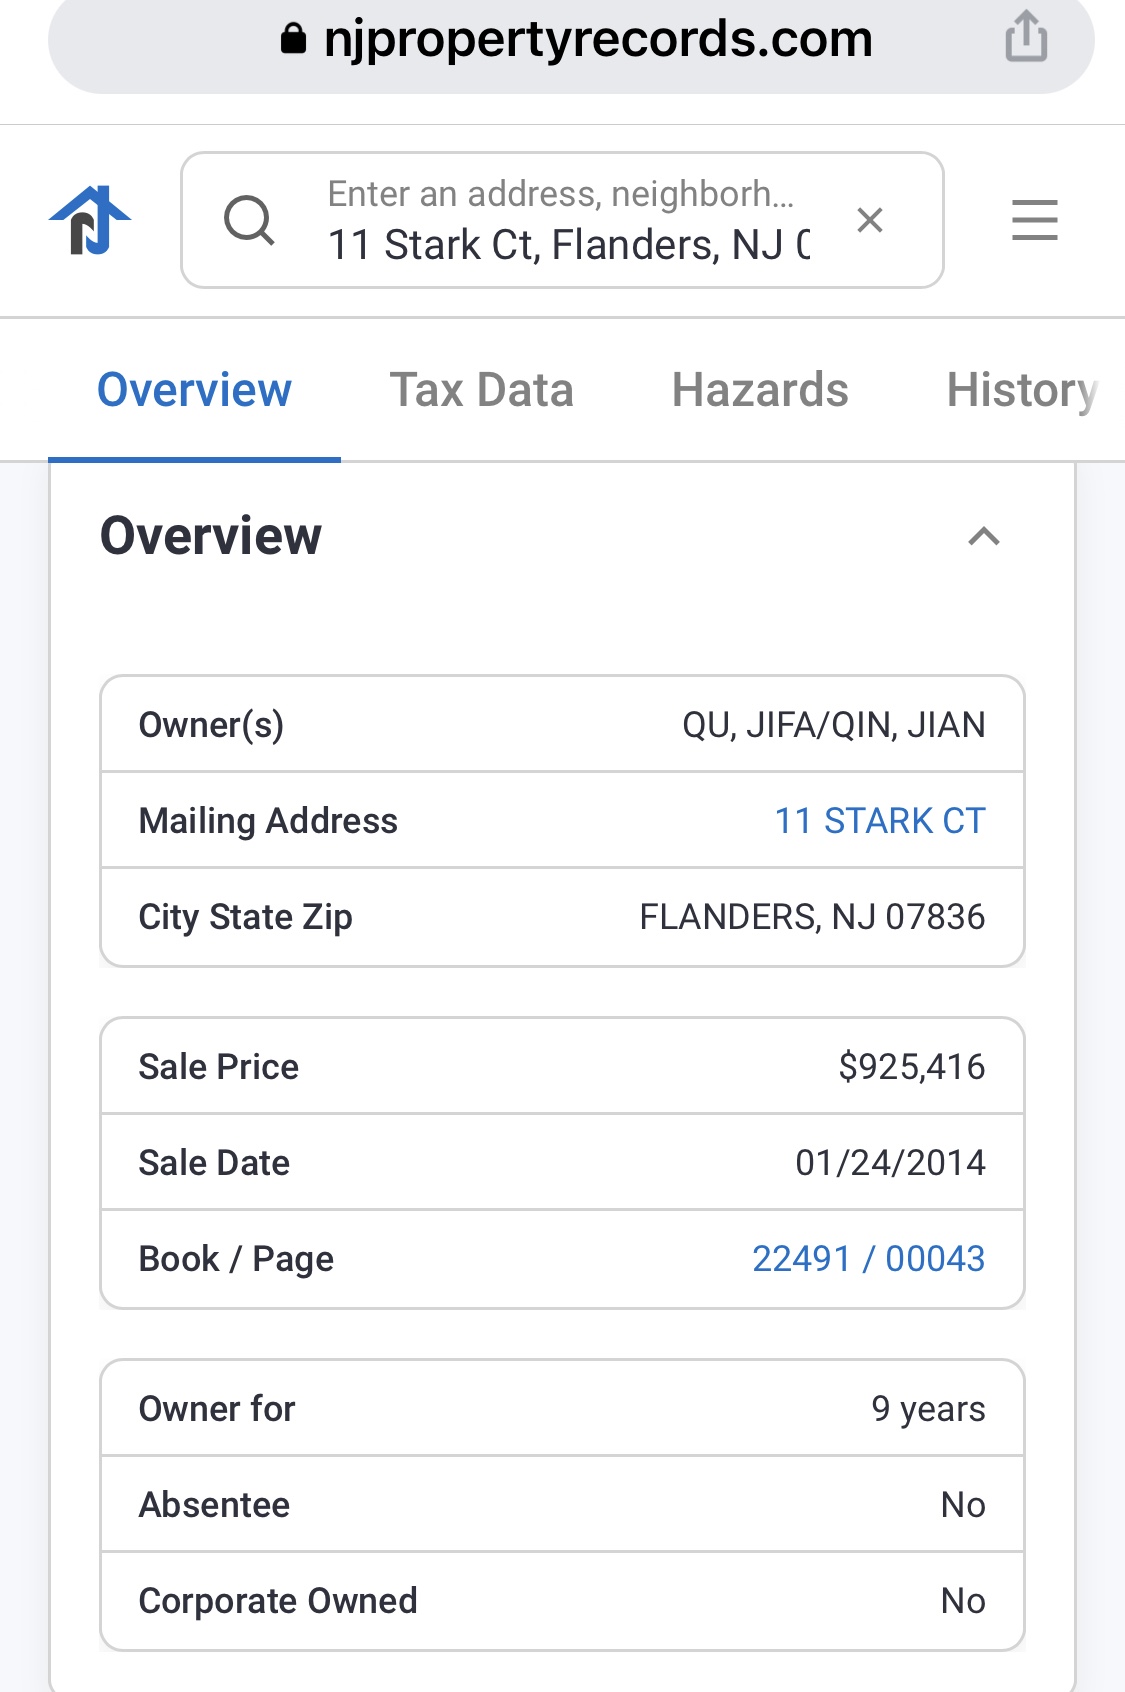Image resolution: width=1125 pixels, height=1692 pixels.
Task: Open the hamburger menu
Action: (1034, 220)
